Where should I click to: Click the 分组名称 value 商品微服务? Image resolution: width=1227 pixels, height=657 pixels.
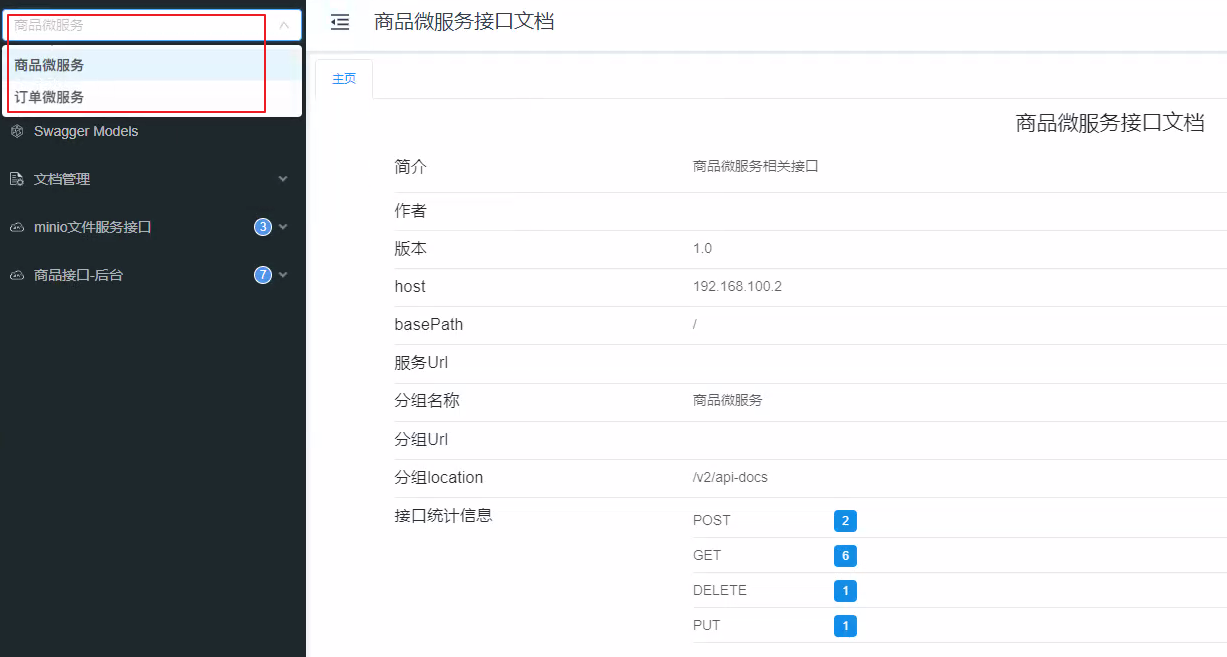coord(728,400)
